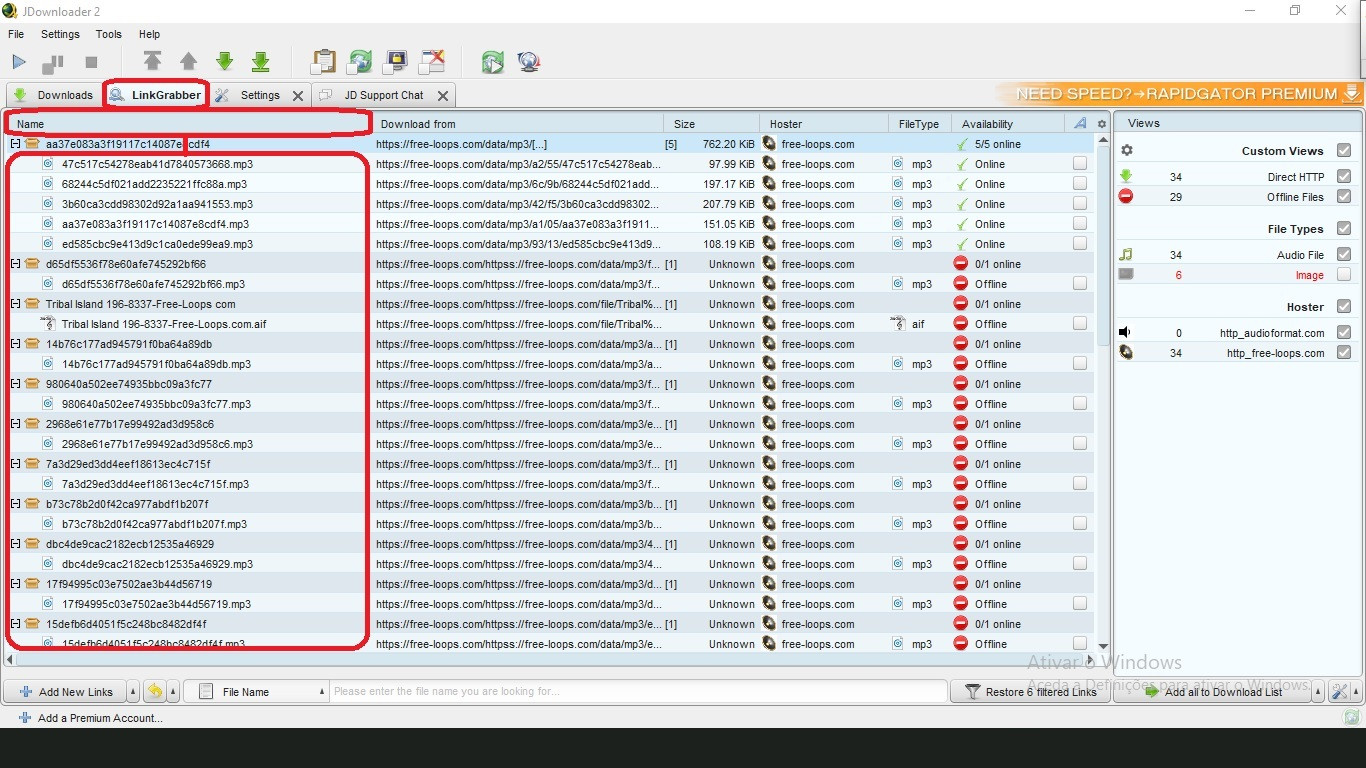1366x768 pixels.
Task: Collapse the dbc4de9cac2182ecb12535a46929 package
Action: tap(15, 544)
